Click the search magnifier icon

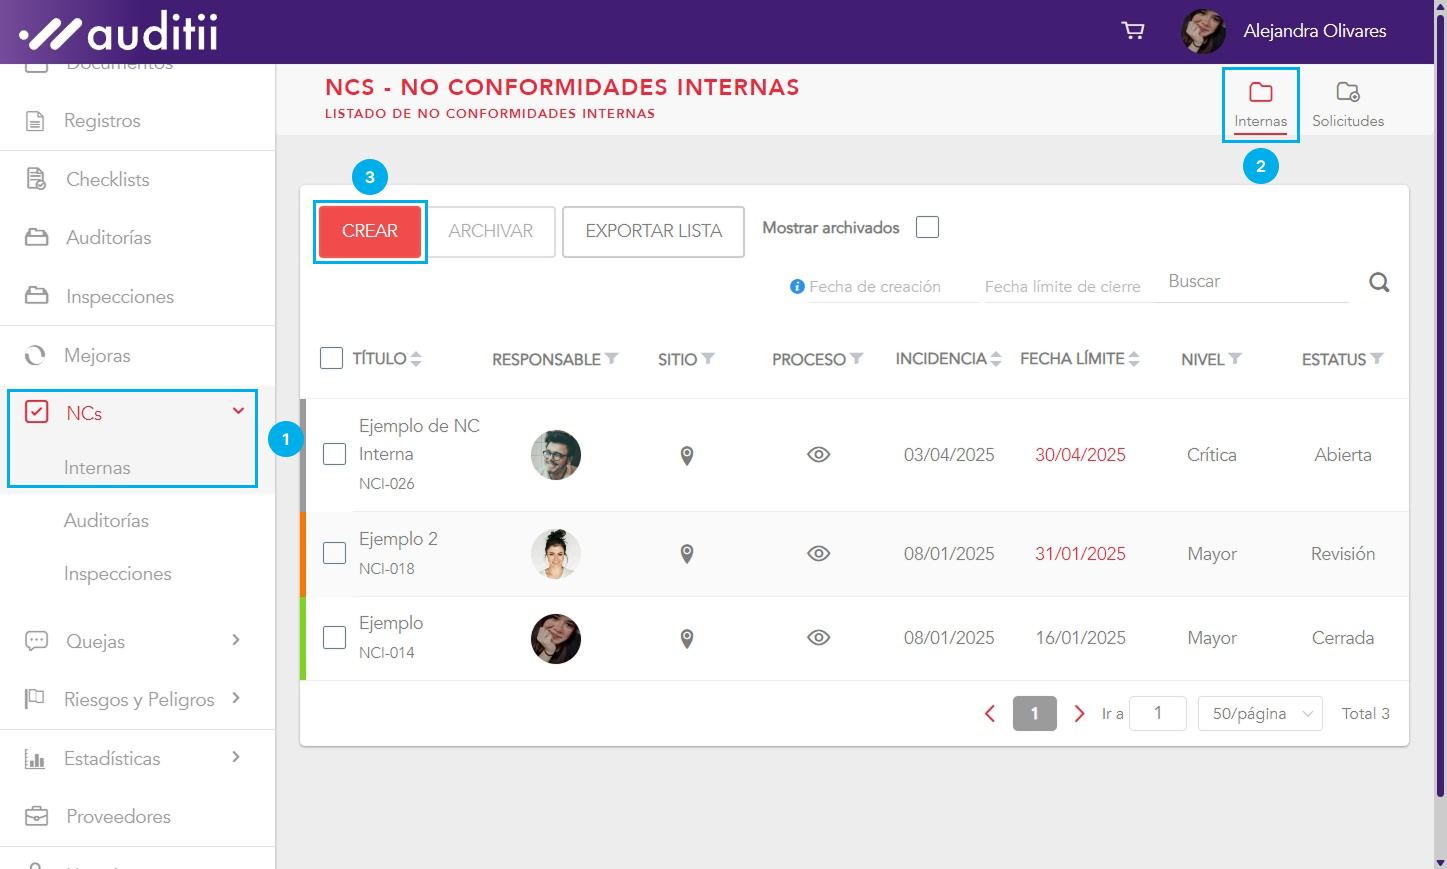tap(1379, 283)
